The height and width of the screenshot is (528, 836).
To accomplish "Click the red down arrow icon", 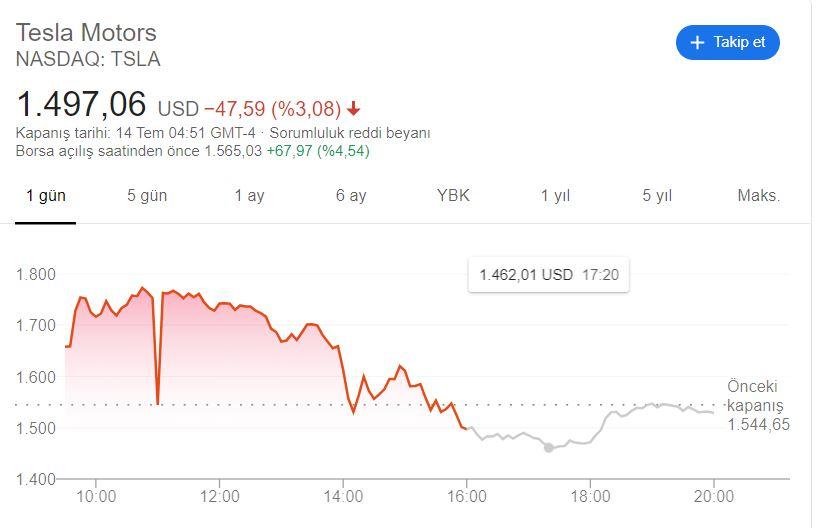I will (x=354, y=108).
